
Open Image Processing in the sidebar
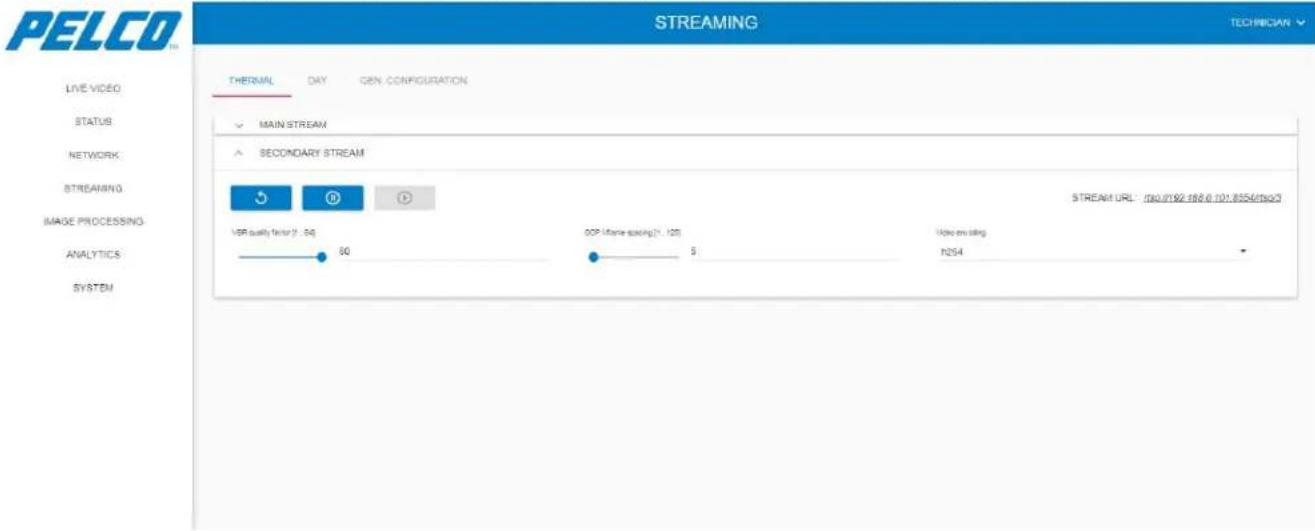pos(93,221)
